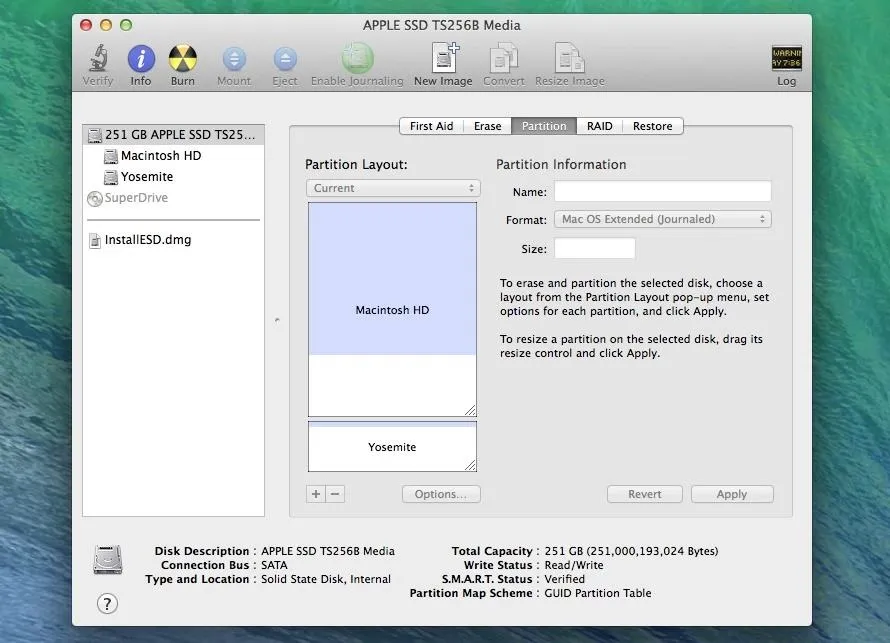The height and width of the screenshot is (643, 890).
Task: Click Macintosh HD partition resize handle
Action: 470,410
